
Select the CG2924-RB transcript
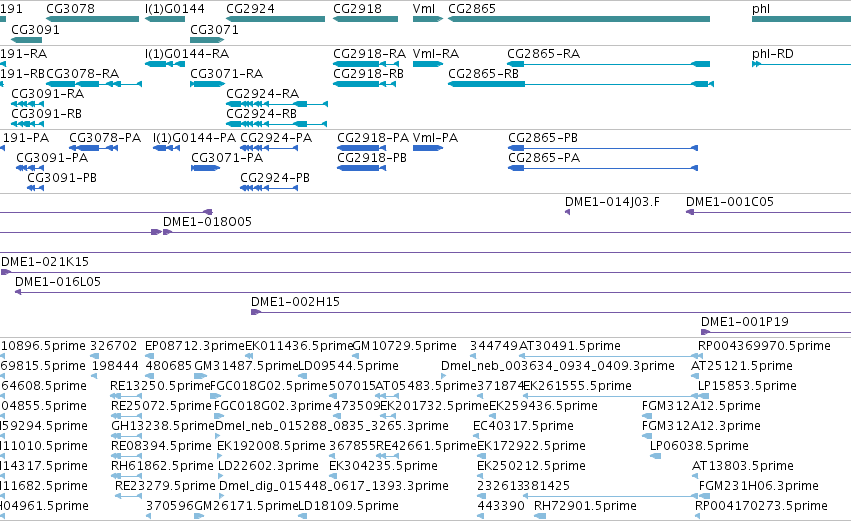coord(277,124)
